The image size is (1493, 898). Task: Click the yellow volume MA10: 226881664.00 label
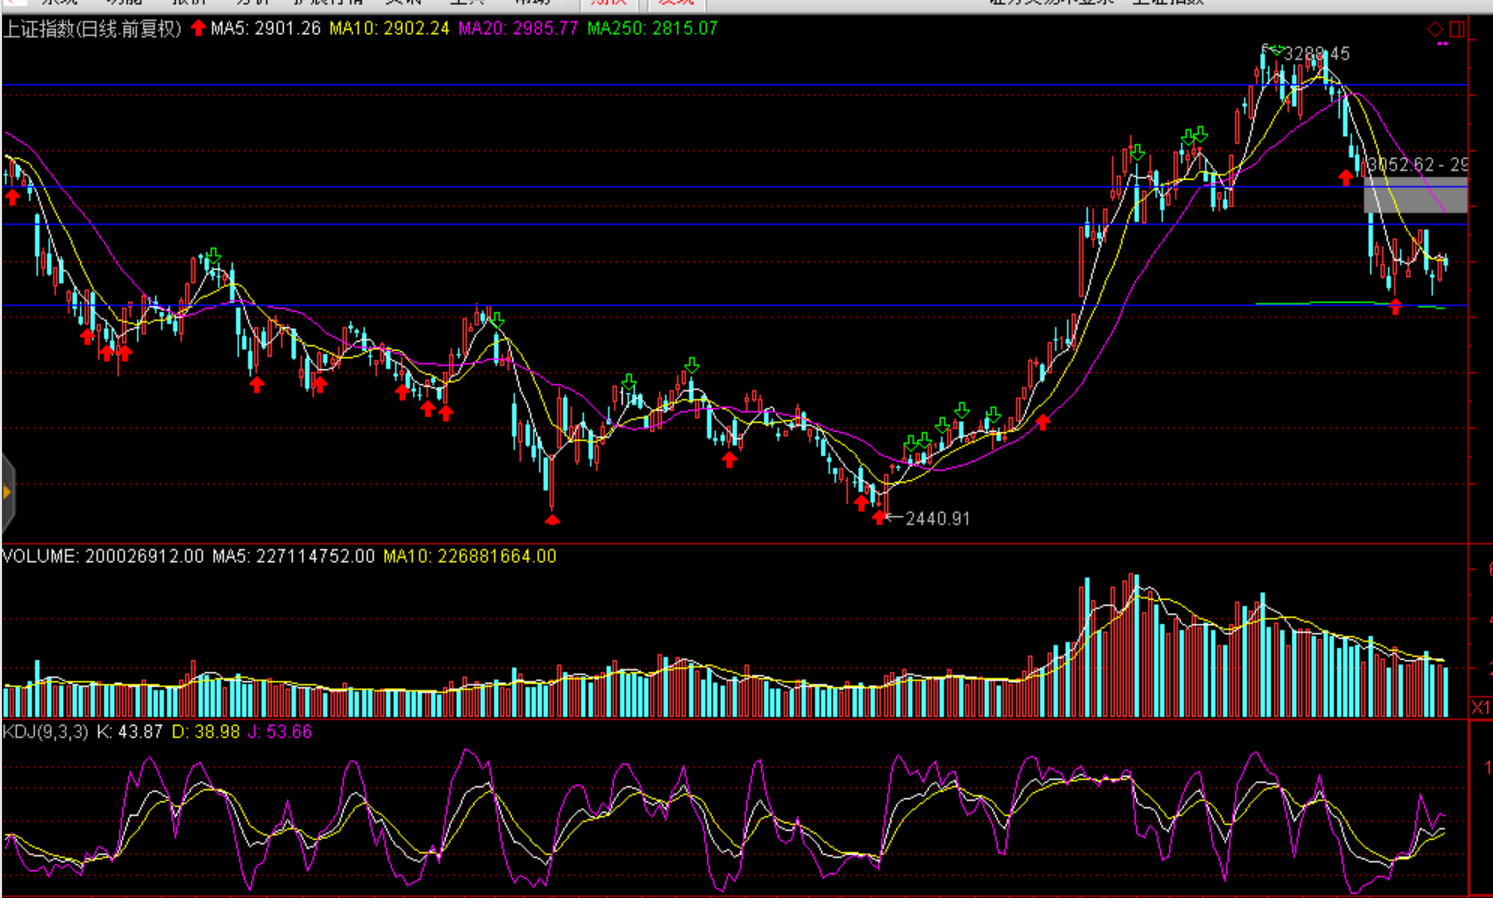(469, 556)
